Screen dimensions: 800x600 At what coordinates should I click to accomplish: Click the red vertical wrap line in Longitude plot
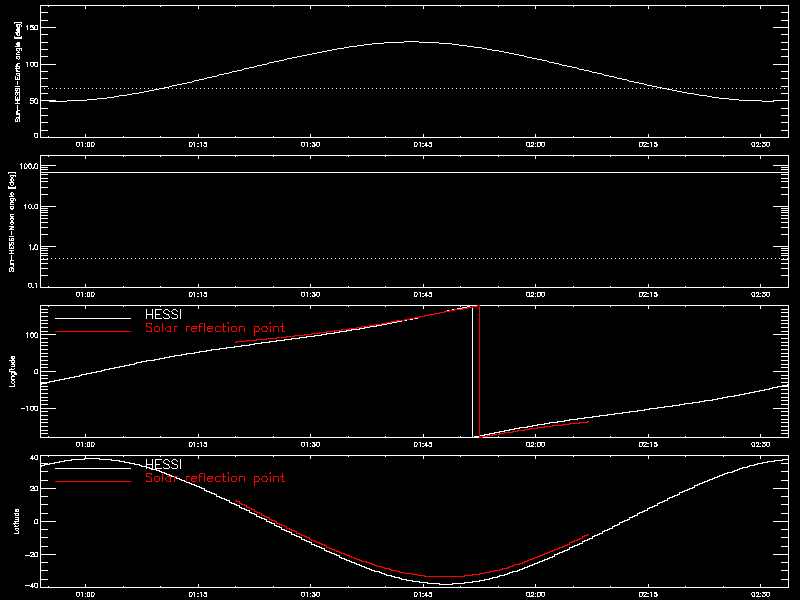coord(480,371)
